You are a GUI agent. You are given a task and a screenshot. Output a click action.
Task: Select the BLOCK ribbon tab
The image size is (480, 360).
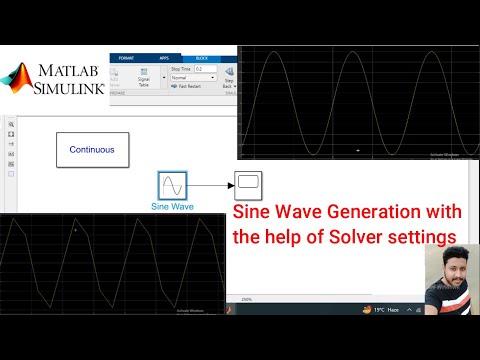(202, 58)
